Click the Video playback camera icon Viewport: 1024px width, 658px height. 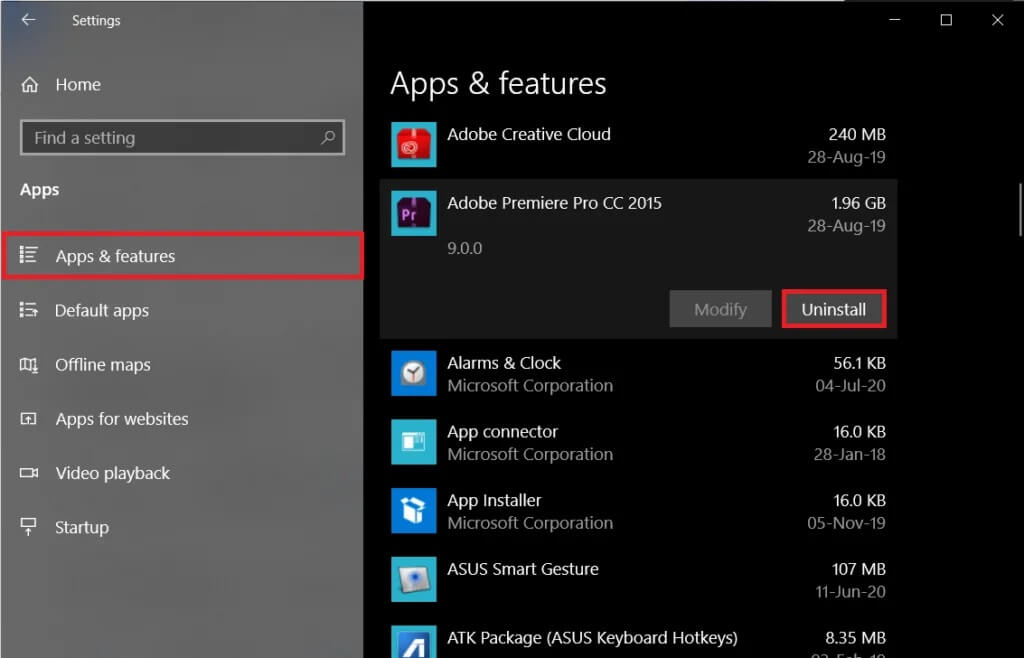29,473
